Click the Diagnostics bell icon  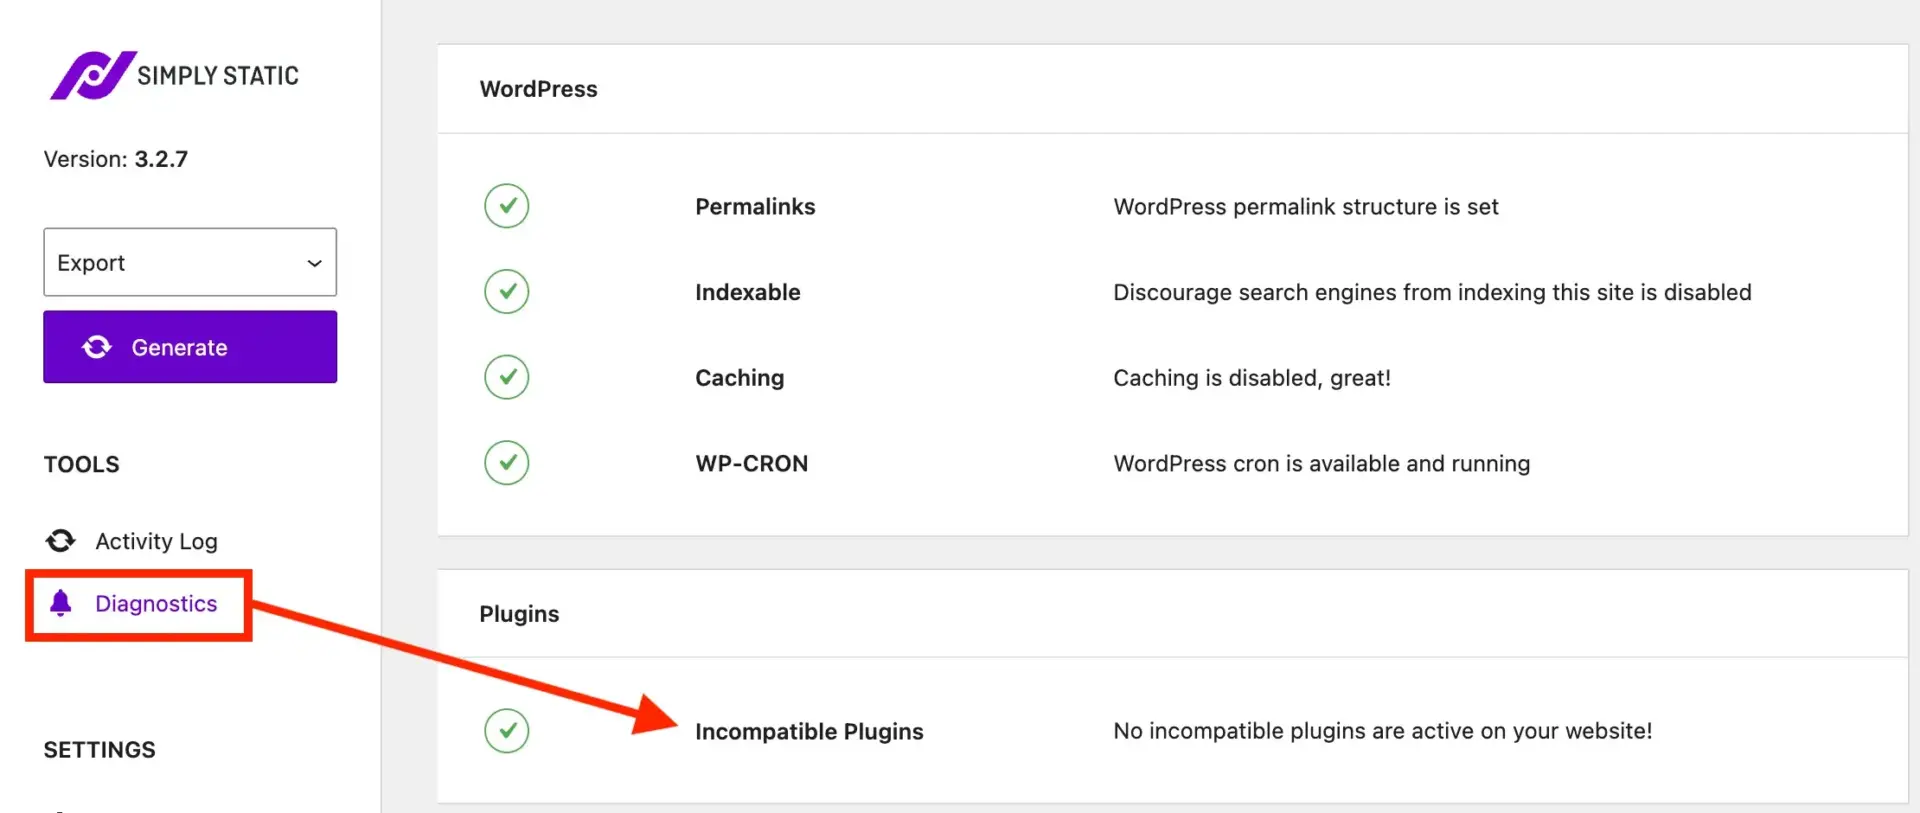[62, 603]
